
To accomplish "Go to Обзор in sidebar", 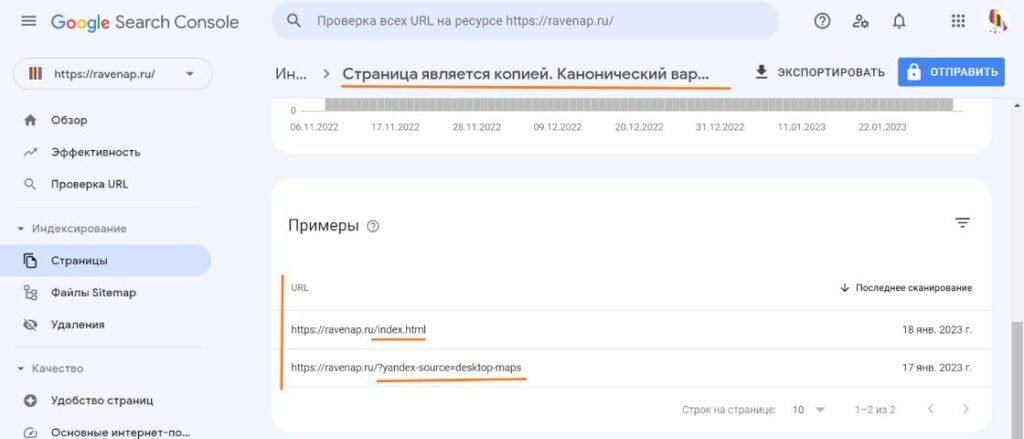I will click(69, 120).
